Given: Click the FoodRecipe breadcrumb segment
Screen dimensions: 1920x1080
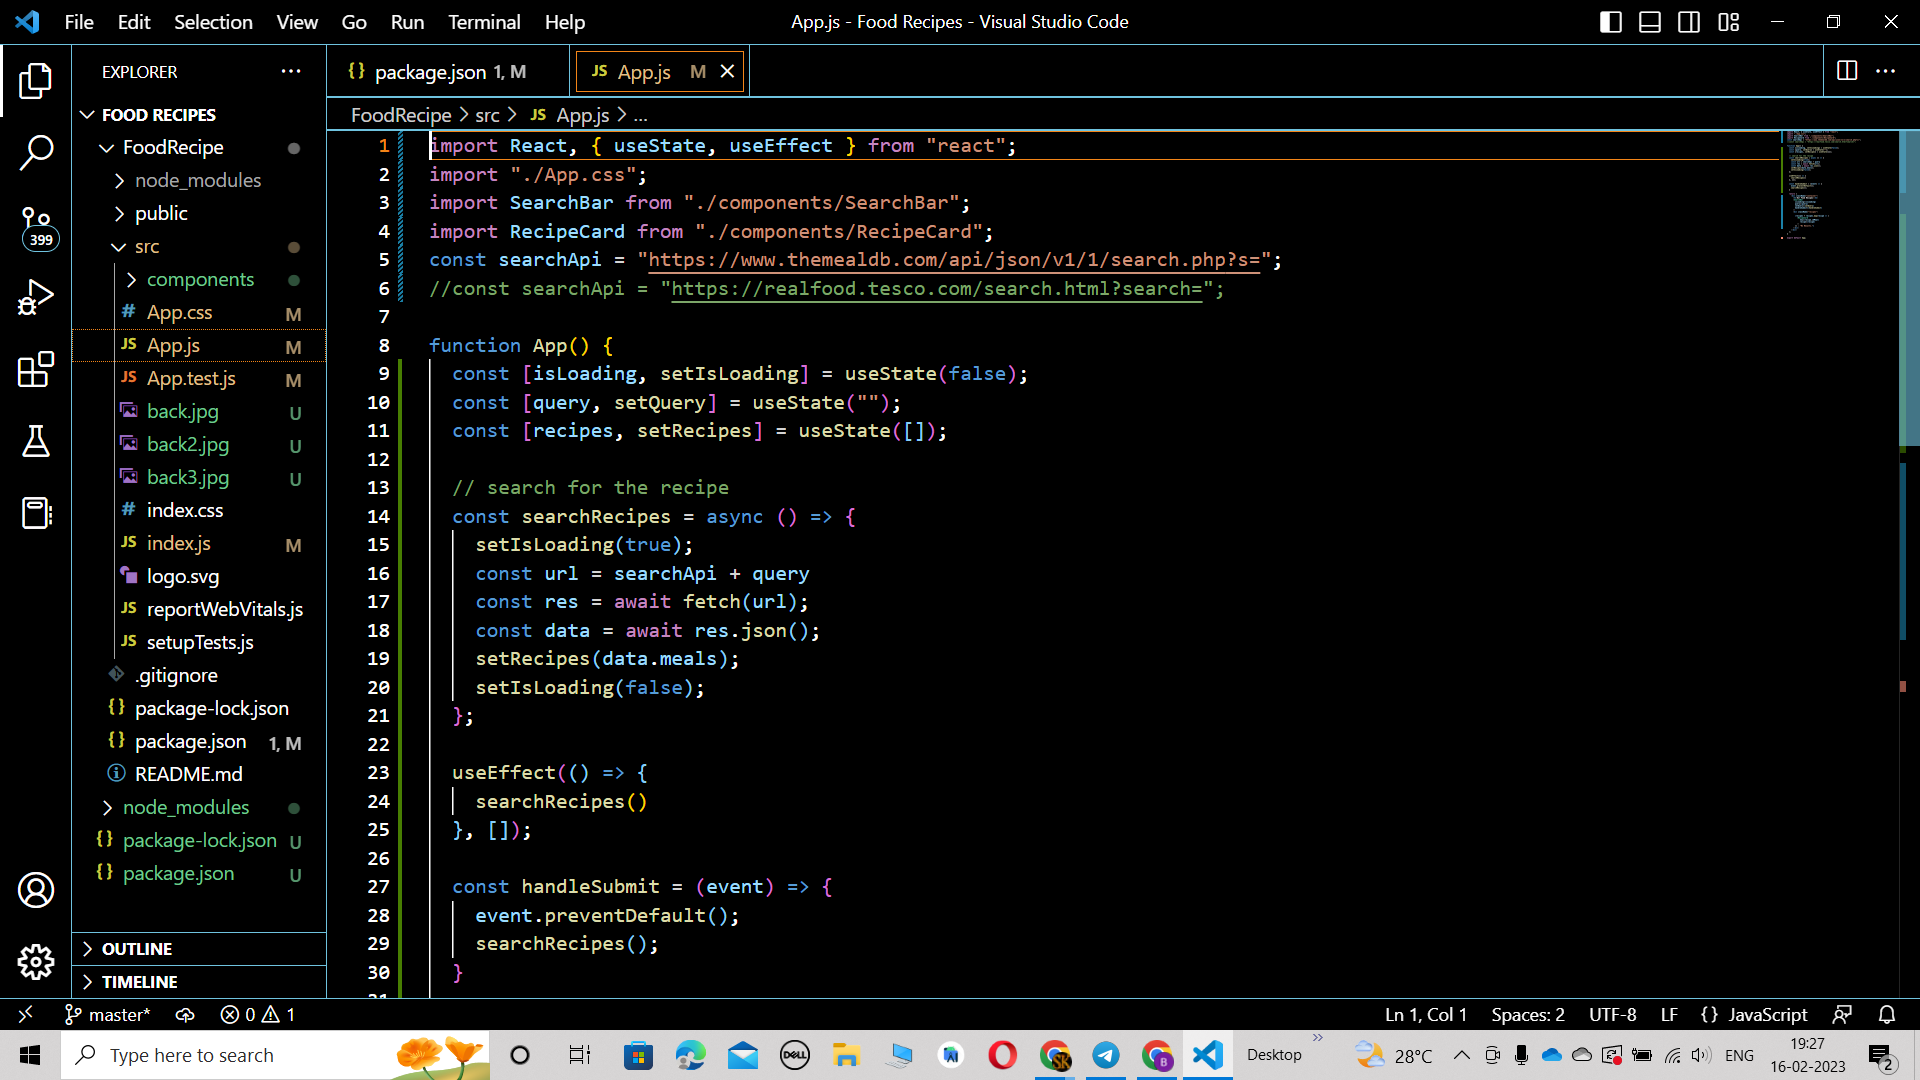Looking at the screenshot, I should click(x=401, y=115).
